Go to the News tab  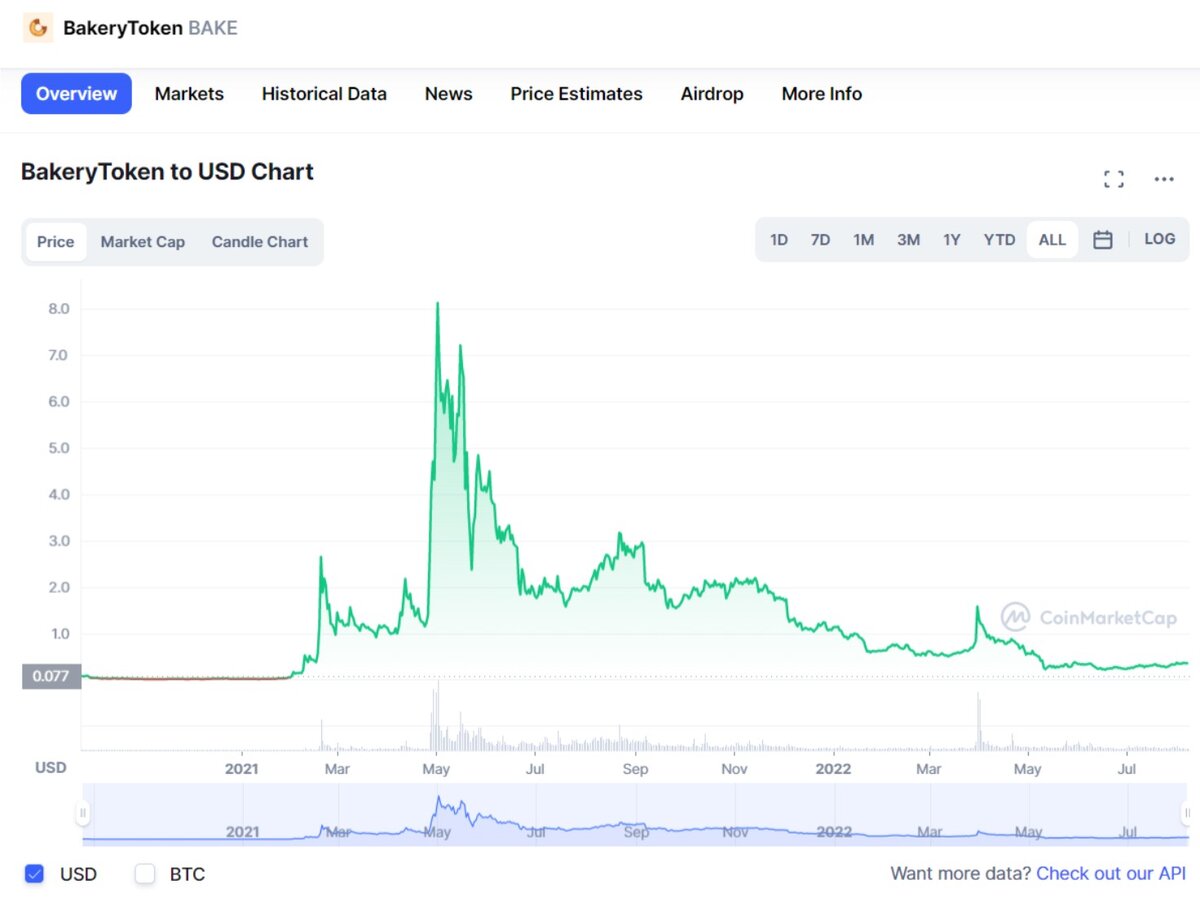point(448,94)
